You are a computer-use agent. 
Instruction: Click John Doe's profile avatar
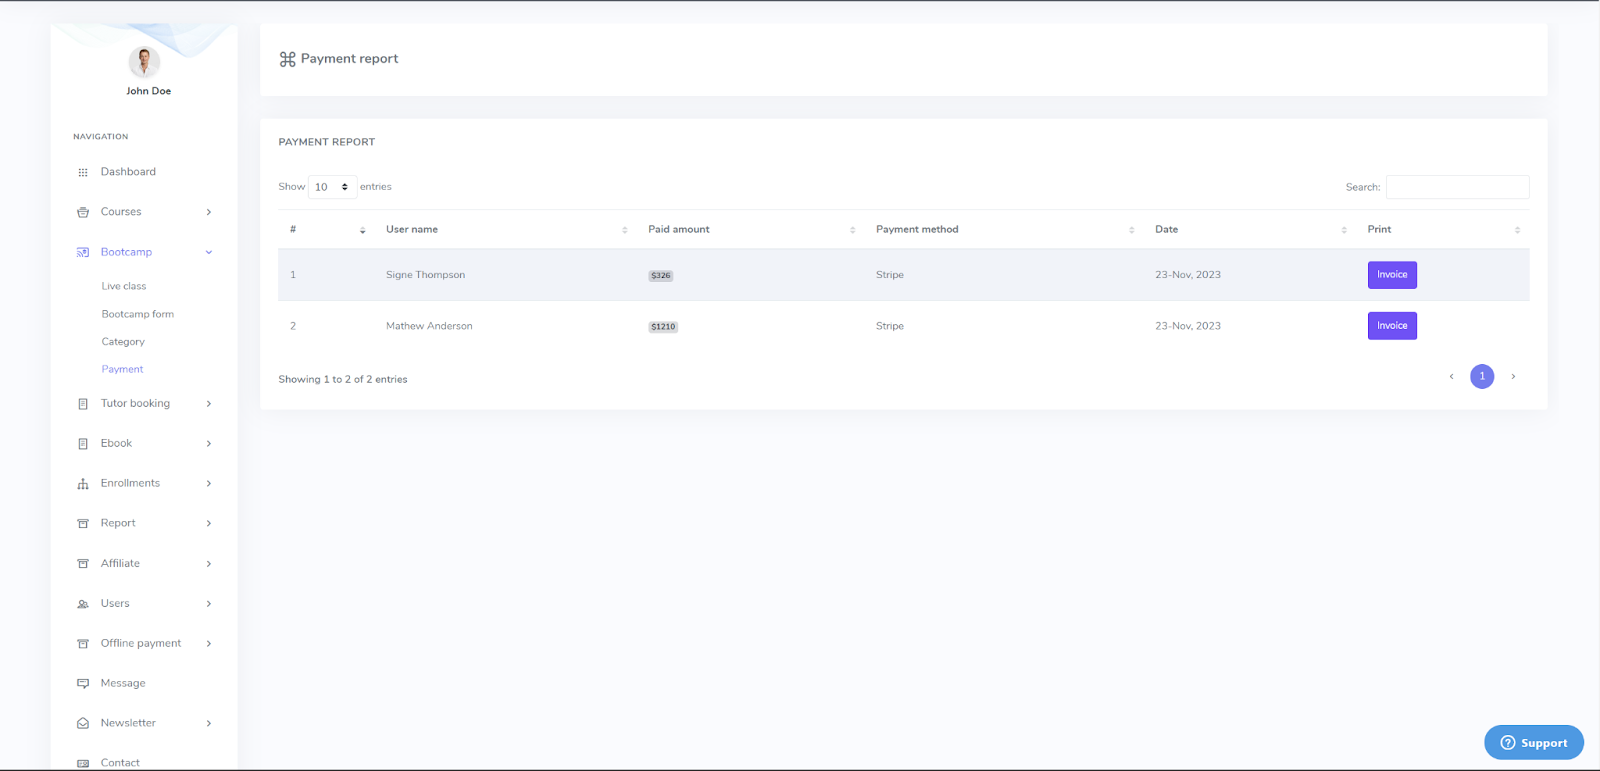pyautogui.click(x=144, y=62)
